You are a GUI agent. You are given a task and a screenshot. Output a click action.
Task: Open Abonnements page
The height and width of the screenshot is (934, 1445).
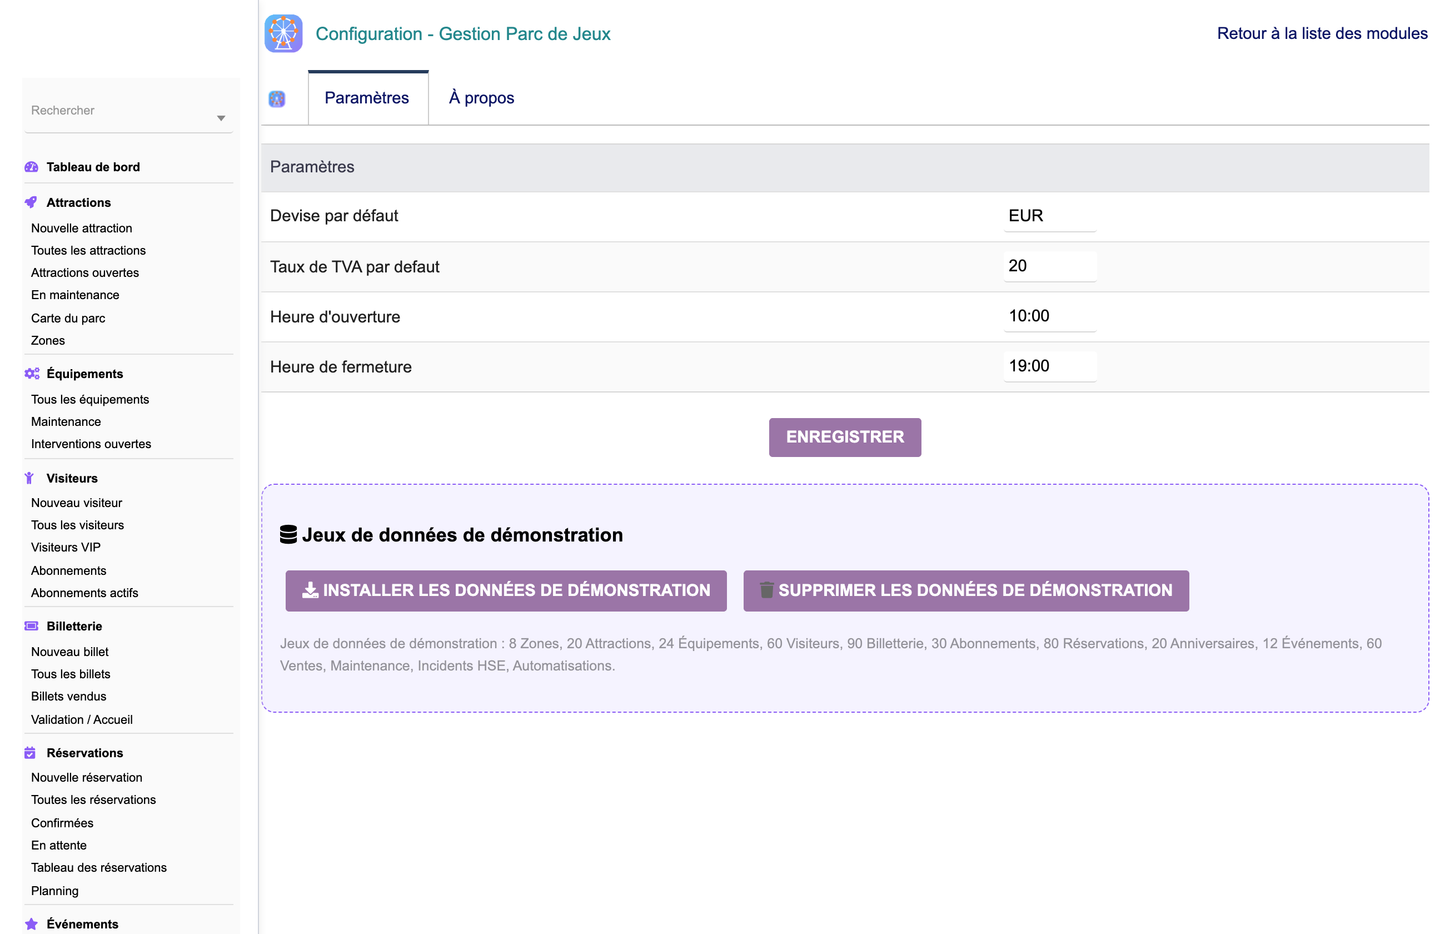pyautogui.click(x=69, y=571)
